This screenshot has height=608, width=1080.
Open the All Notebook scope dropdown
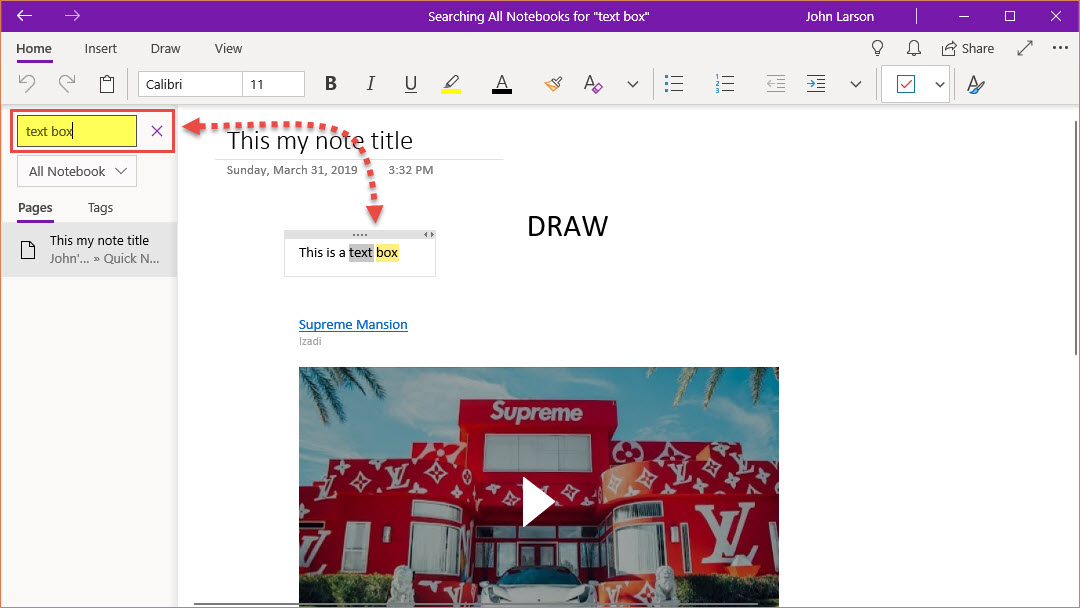[77, 171]
